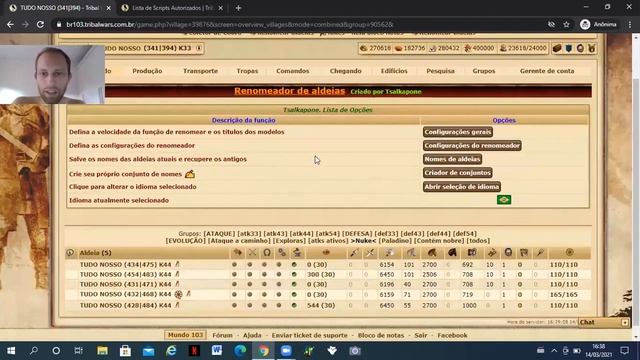Click the Configurações gerais button

pyautogui.click(x=458, y=132)
